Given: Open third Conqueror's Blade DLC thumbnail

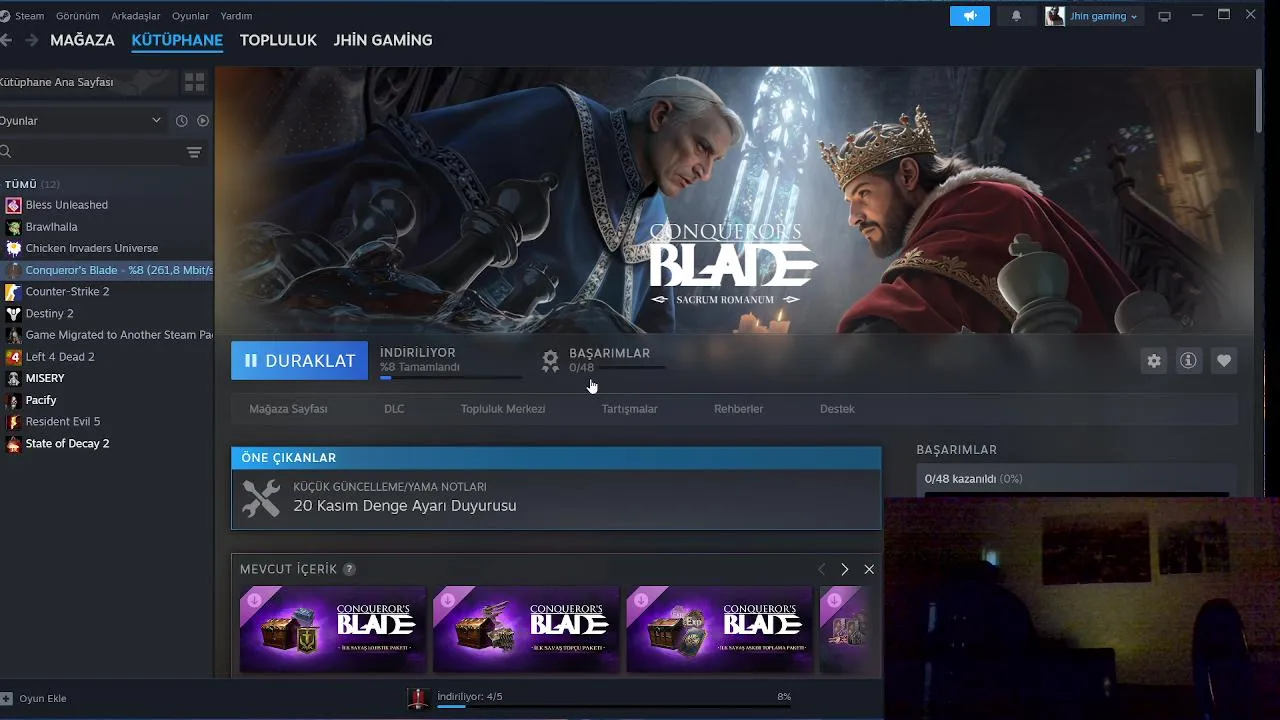Looking at the screenshot, I should pos(719,629).
